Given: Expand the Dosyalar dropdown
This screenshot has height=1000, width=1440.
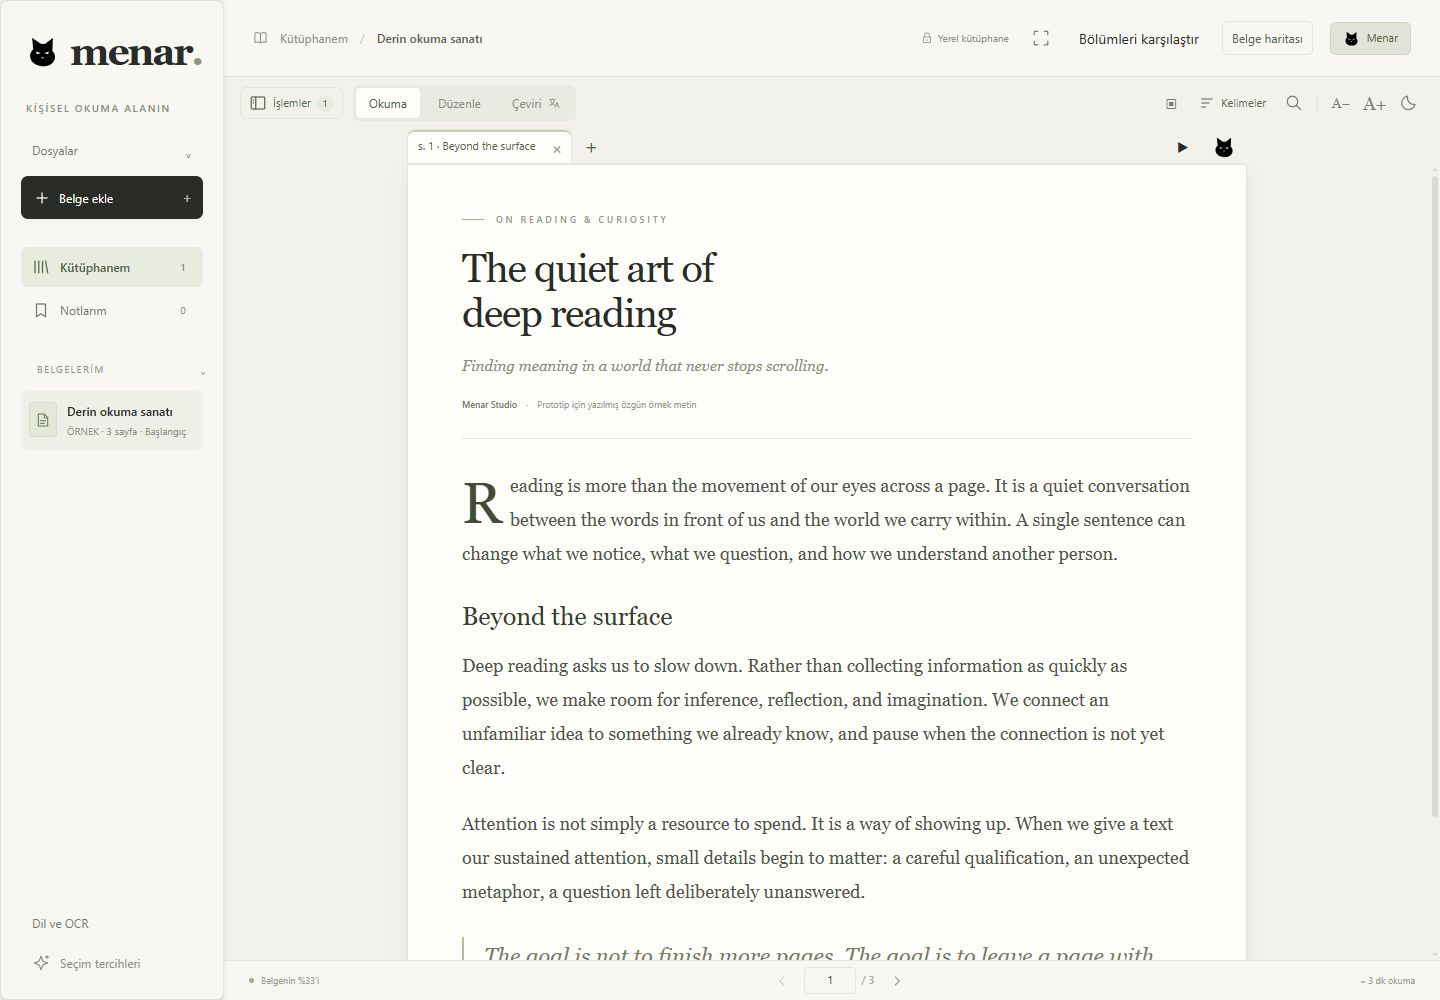Looking at the screenshot, I should point(112,151).
